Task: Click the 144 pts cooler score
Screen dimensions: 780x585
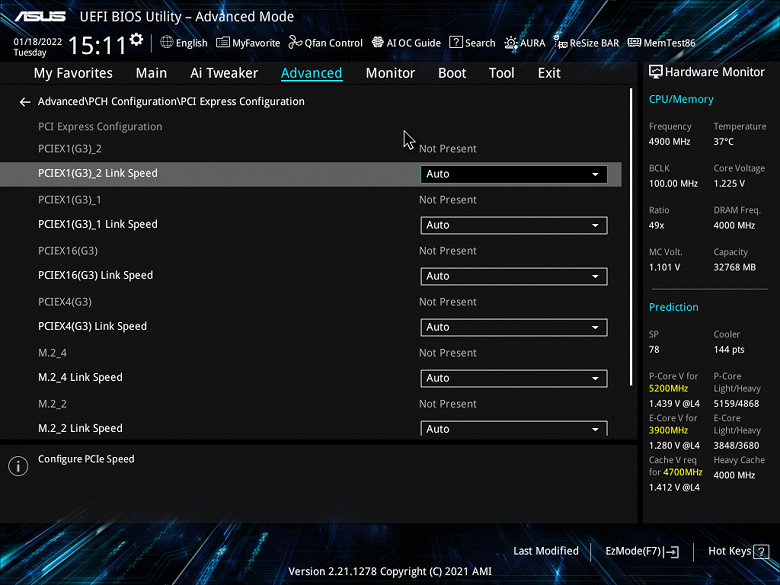Action: pyautogui.click(x=729, y=350)
